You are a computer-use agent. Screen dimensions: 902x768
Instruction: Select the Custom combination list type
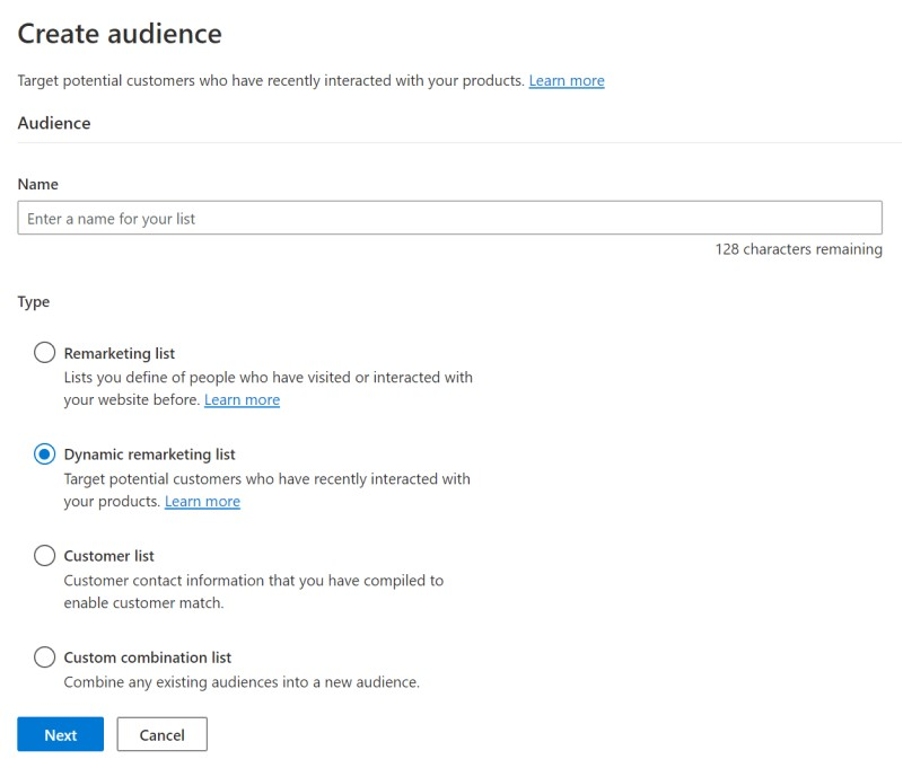(x=44, y=657)
